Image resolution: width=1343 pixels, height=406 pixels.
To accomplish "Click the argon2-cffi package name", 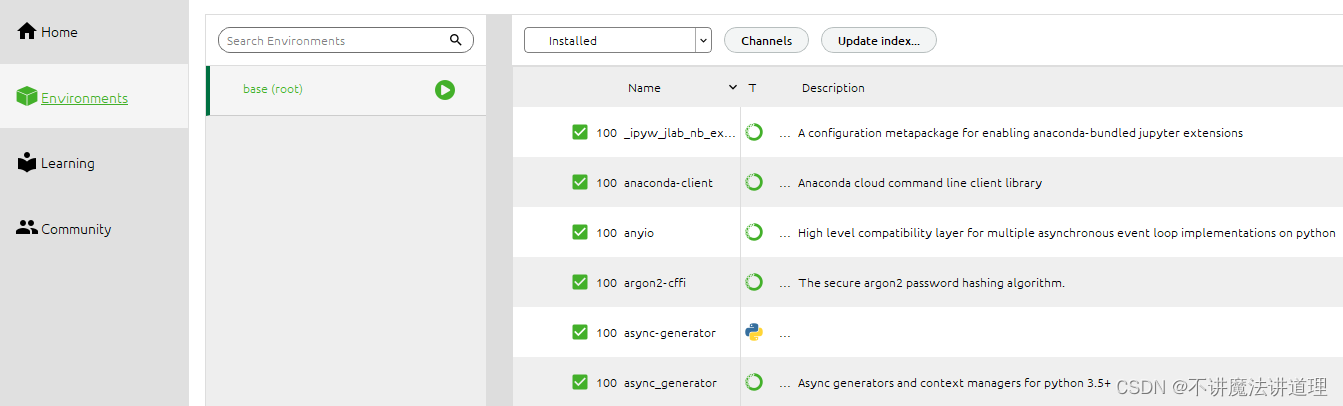I will coord(655,283).
